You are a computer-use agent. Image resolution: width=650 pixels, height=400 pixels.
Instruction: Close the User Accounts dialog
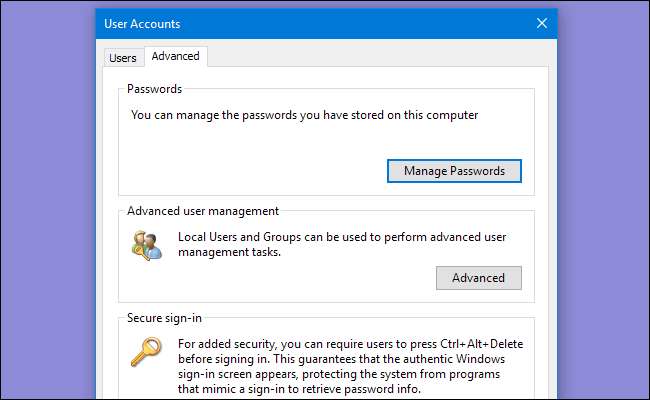[541, 23]
